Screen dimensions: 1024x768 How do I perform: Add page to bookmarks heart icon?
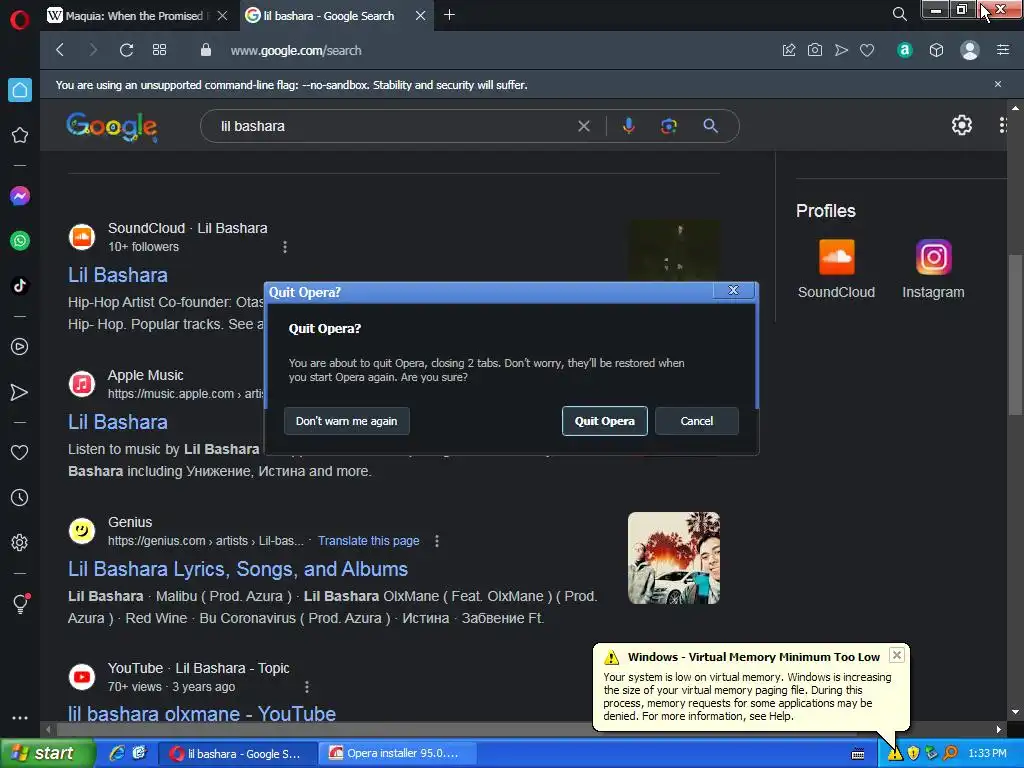click(x=867, y=50)
